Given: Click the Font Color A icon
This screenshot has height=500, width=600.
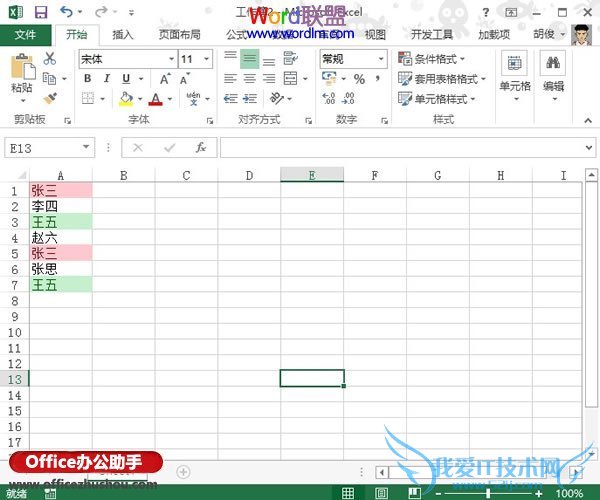Looking at the screenshot, I should coord(155,99).
